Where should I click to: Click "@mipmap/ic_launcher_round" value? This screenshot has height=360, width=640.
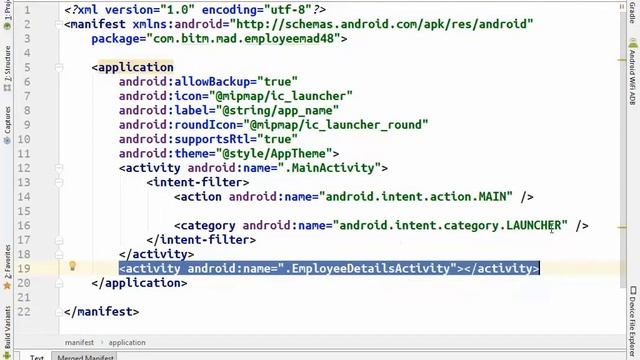(336, 125)
